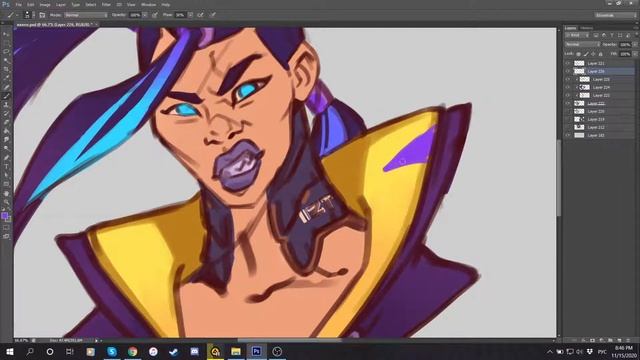Select the Hand tool

[x=6, y=193]
